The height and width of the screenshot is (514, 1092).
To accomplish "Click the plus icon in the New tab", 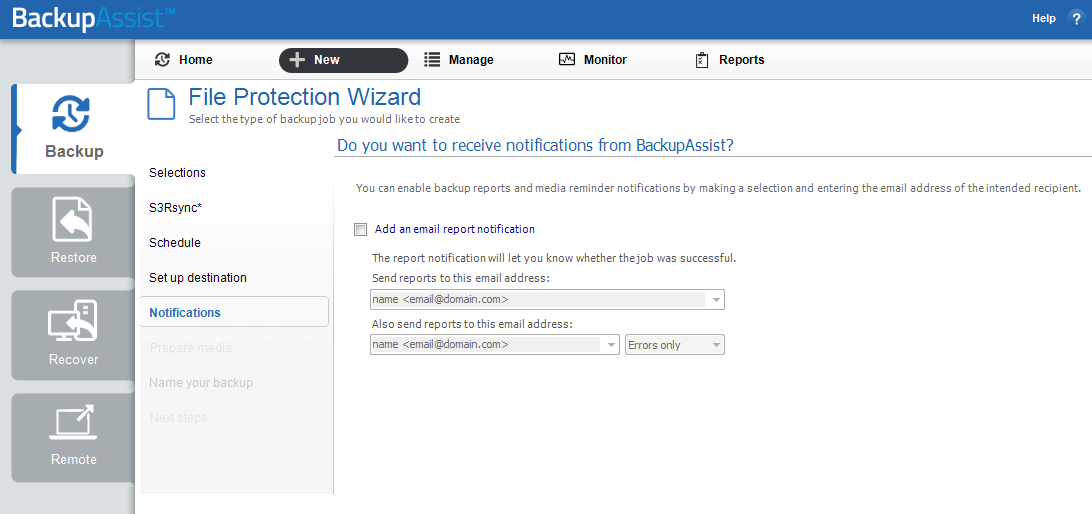I will click(297, 60).
